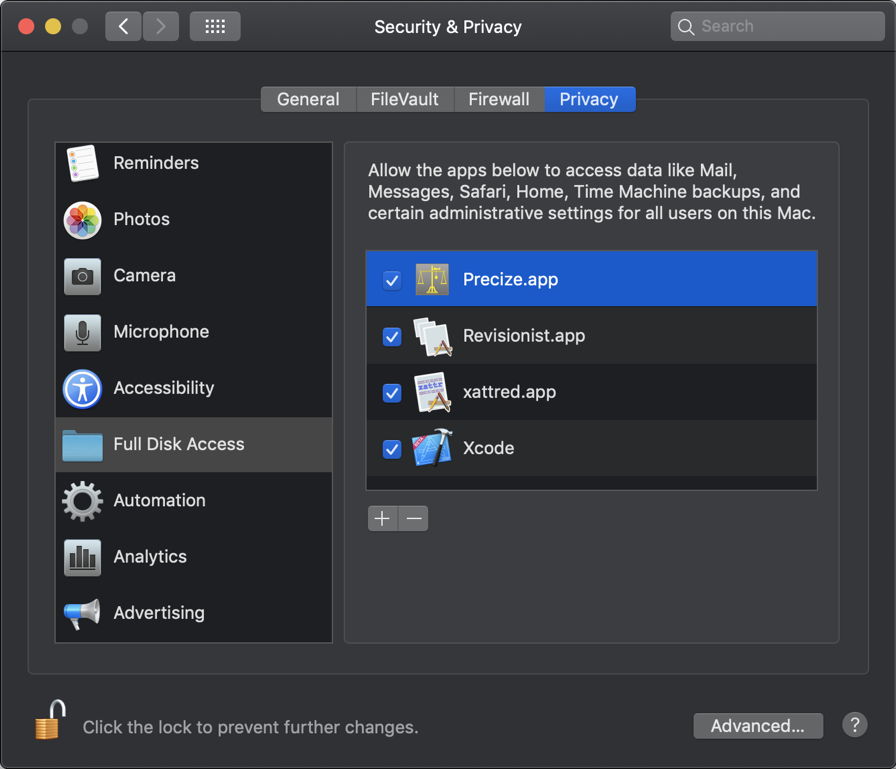896x769 pixels.
Task: Click the lock icon to prevent changes
Action: pos(50,720)
